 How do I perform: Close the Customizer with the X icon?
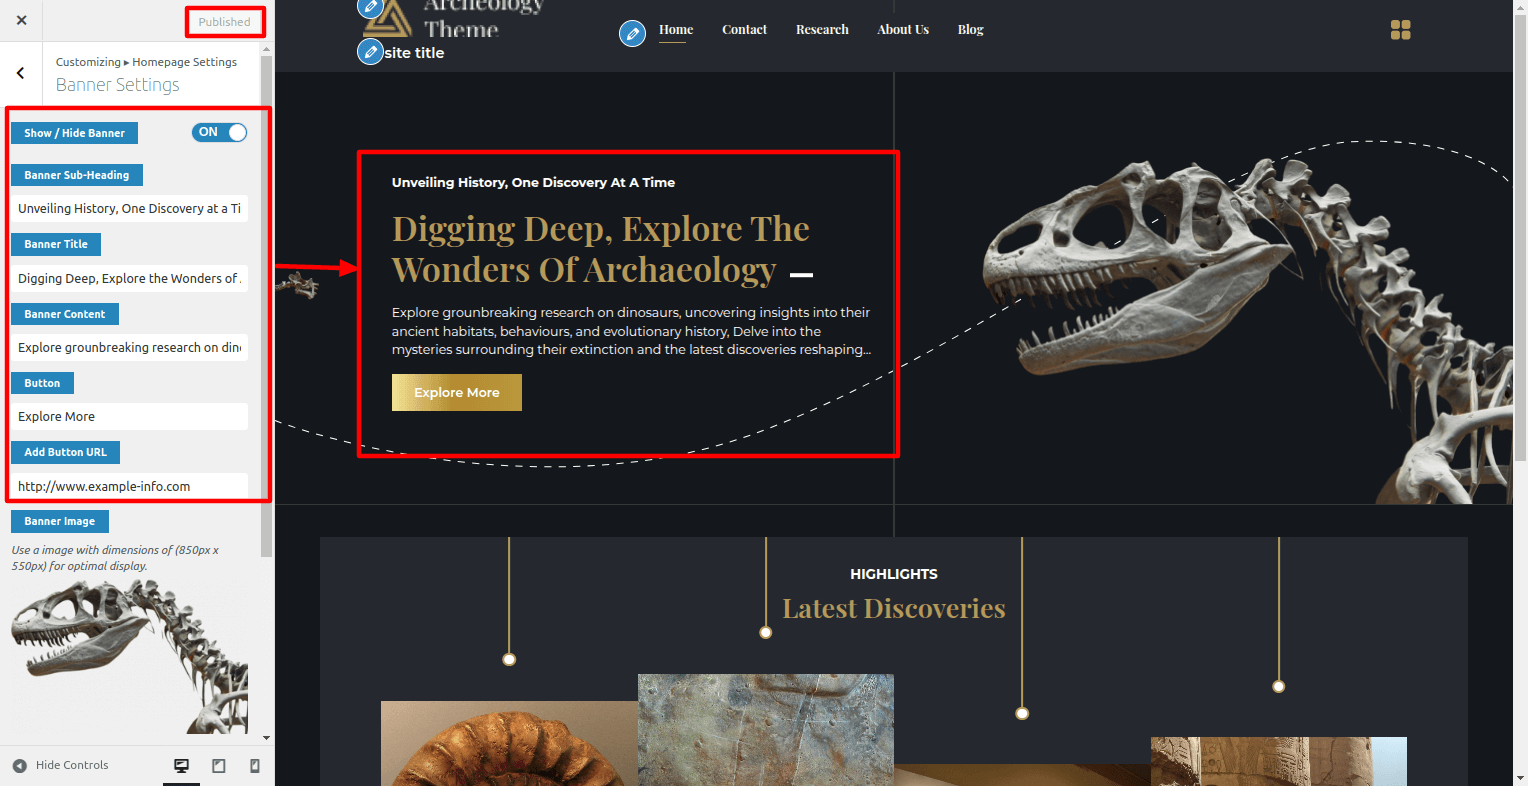pyautogui.click(x=22, y=20)
